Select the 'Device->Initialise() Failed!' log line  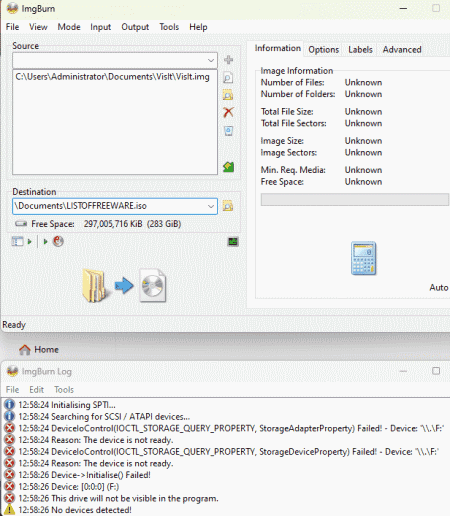pyautogui.click(x=84, y=475)
